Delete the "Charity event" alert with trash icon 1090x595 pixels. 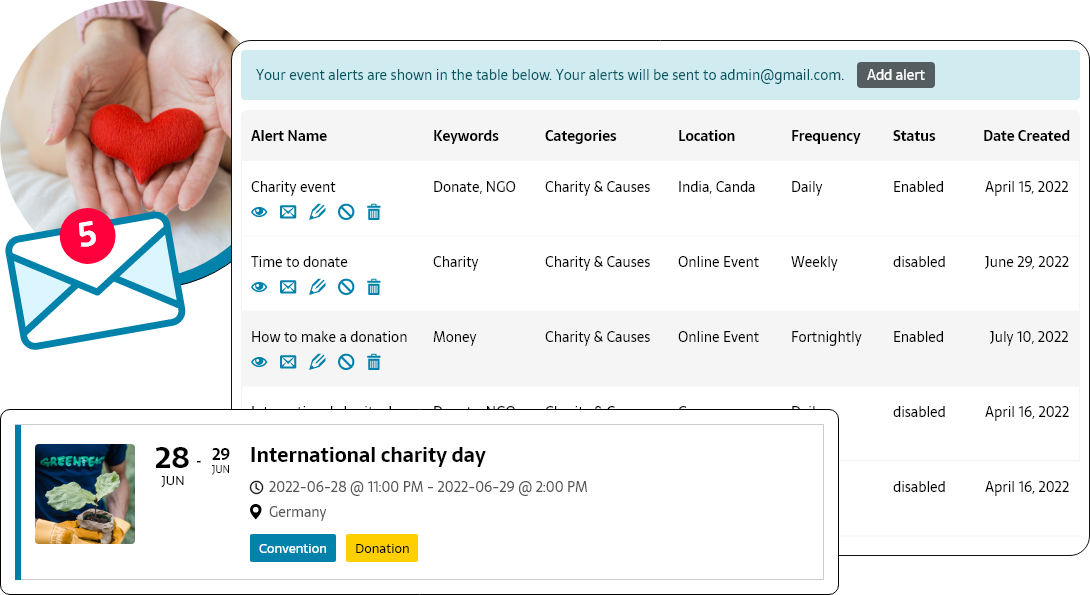pos(373,212)
